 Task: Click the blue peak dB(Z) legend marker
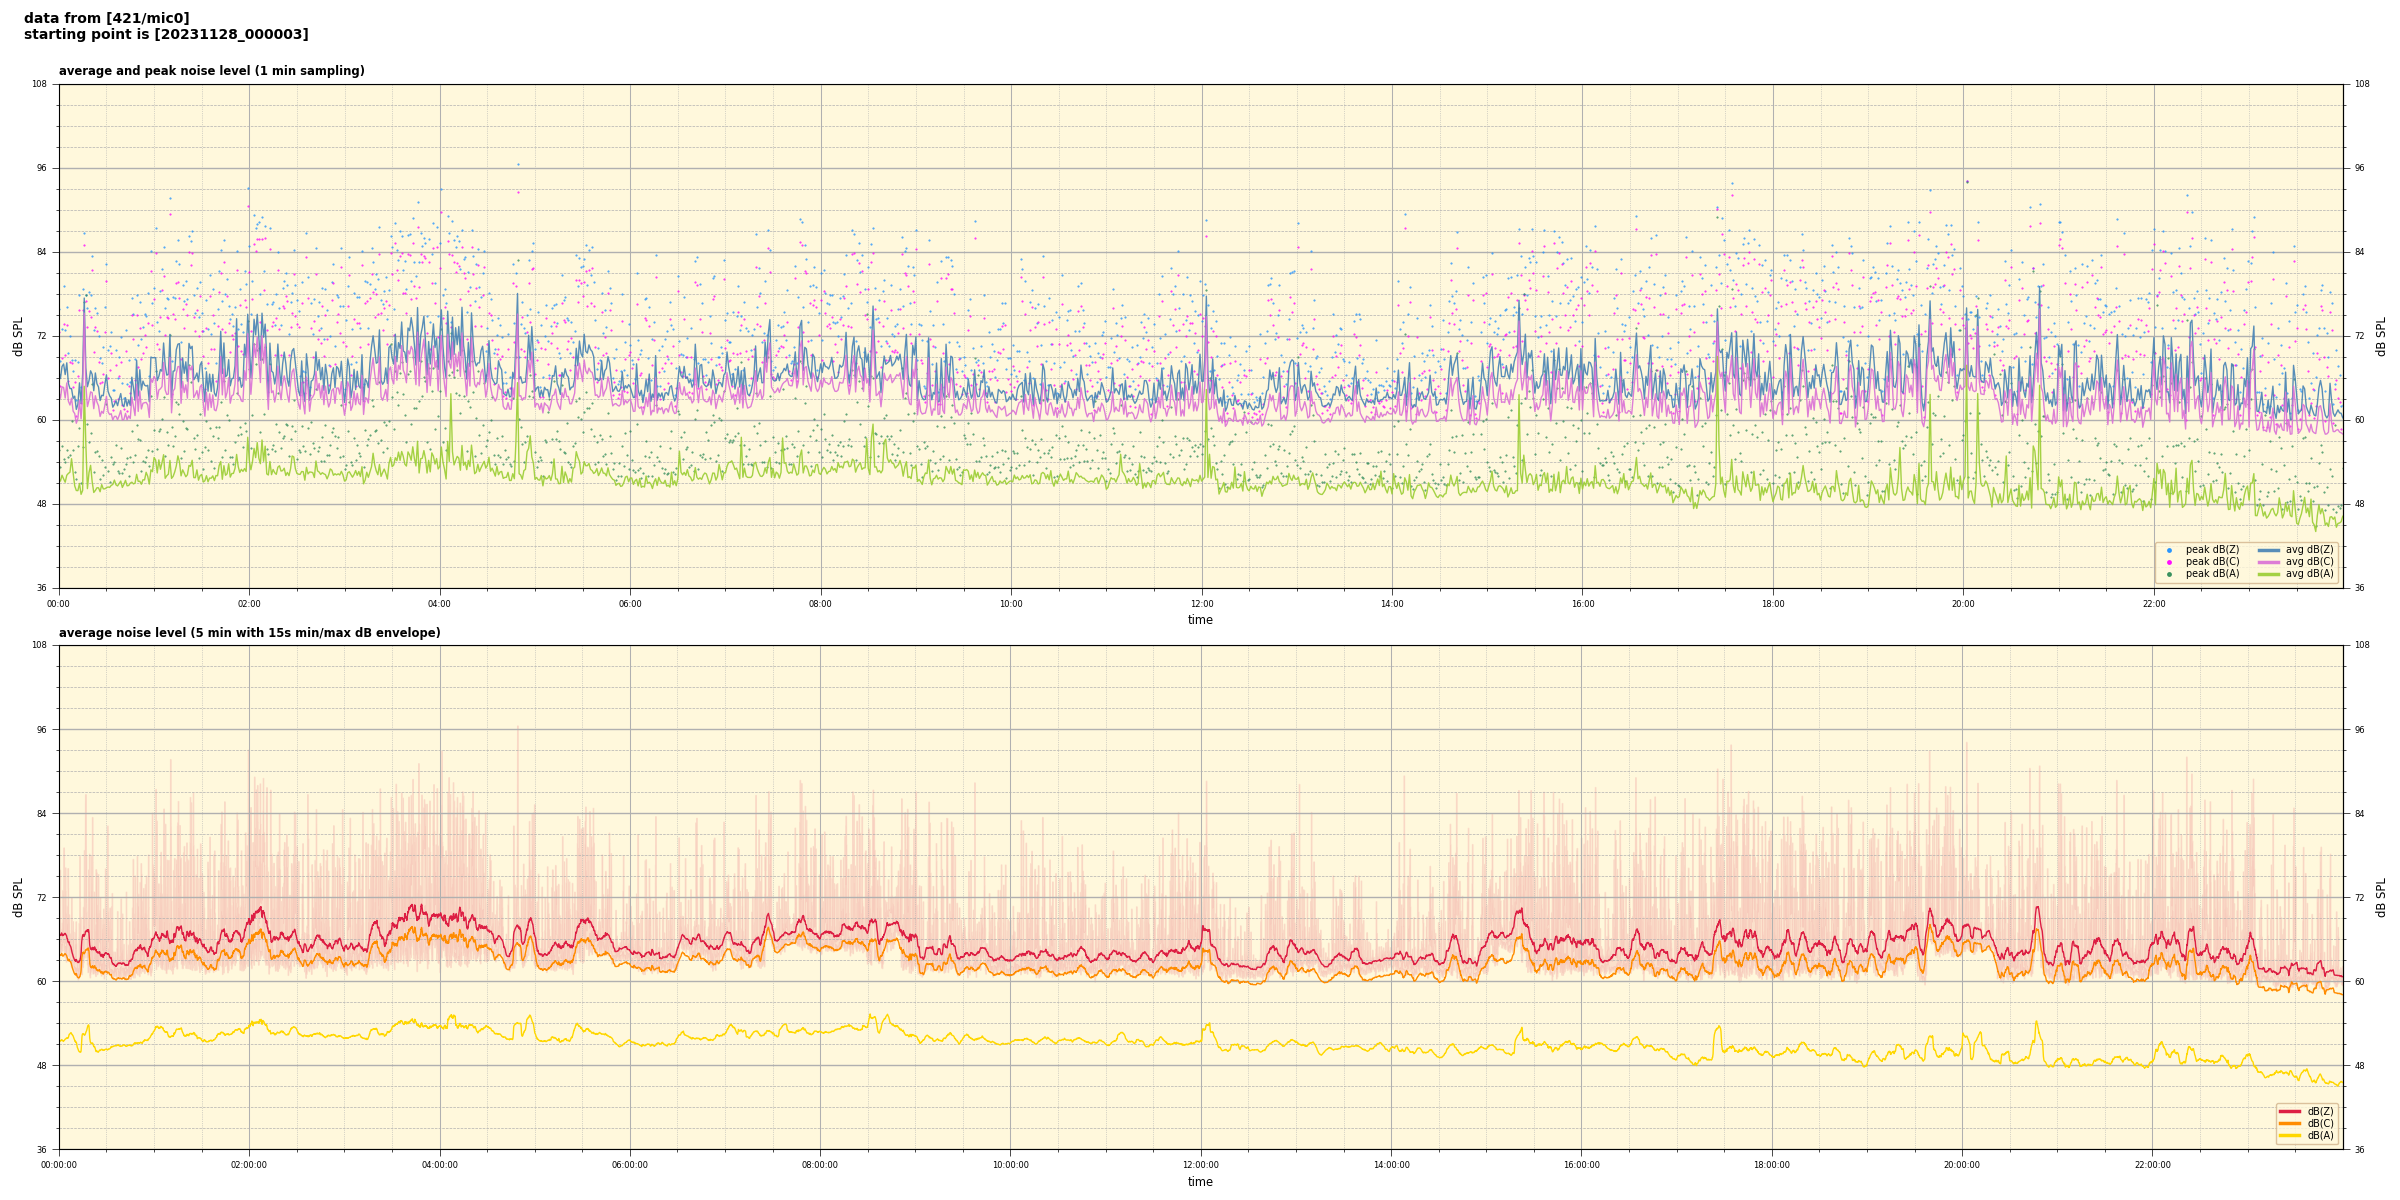click(2169, 550)
